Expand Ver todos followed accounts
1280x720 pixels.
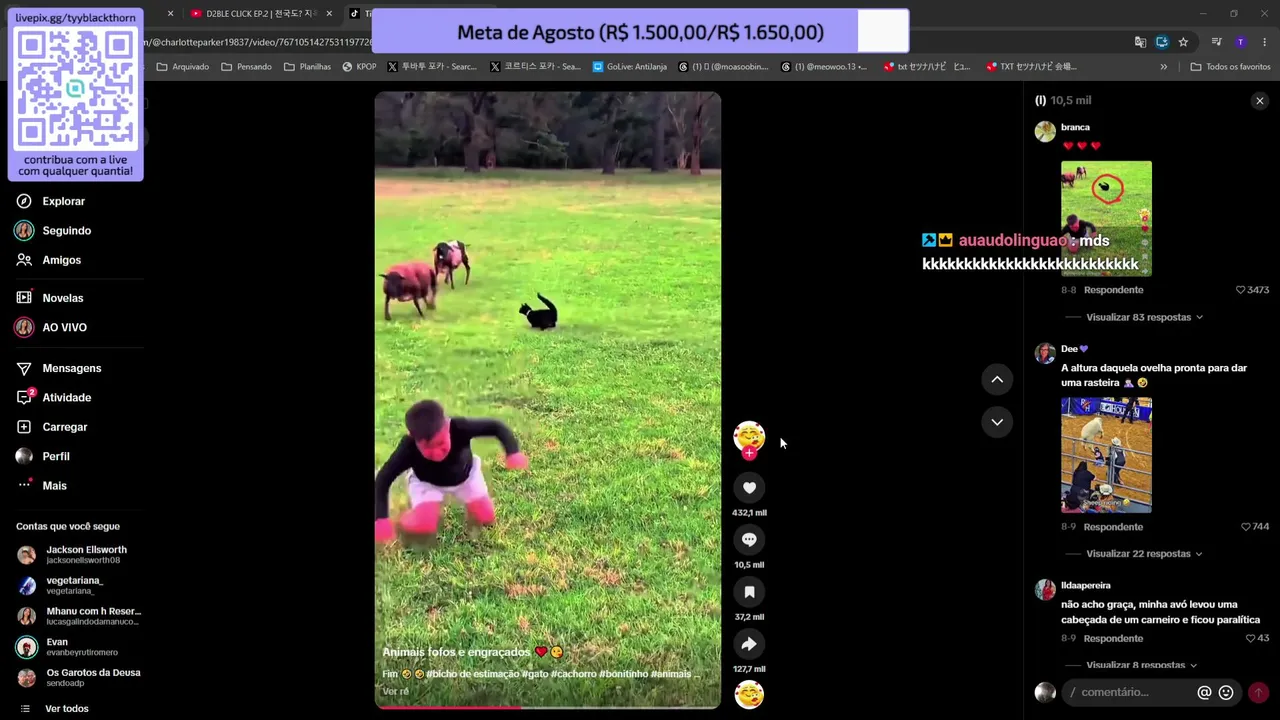click(x=66, y=708)
